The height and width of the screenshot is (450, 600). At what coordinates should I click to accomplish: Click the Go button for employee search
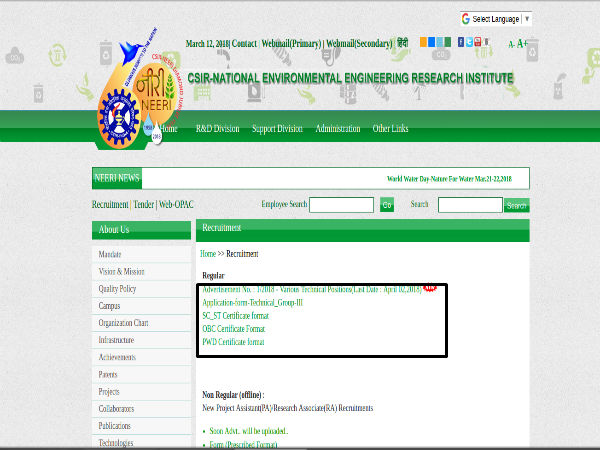[387, 205]
